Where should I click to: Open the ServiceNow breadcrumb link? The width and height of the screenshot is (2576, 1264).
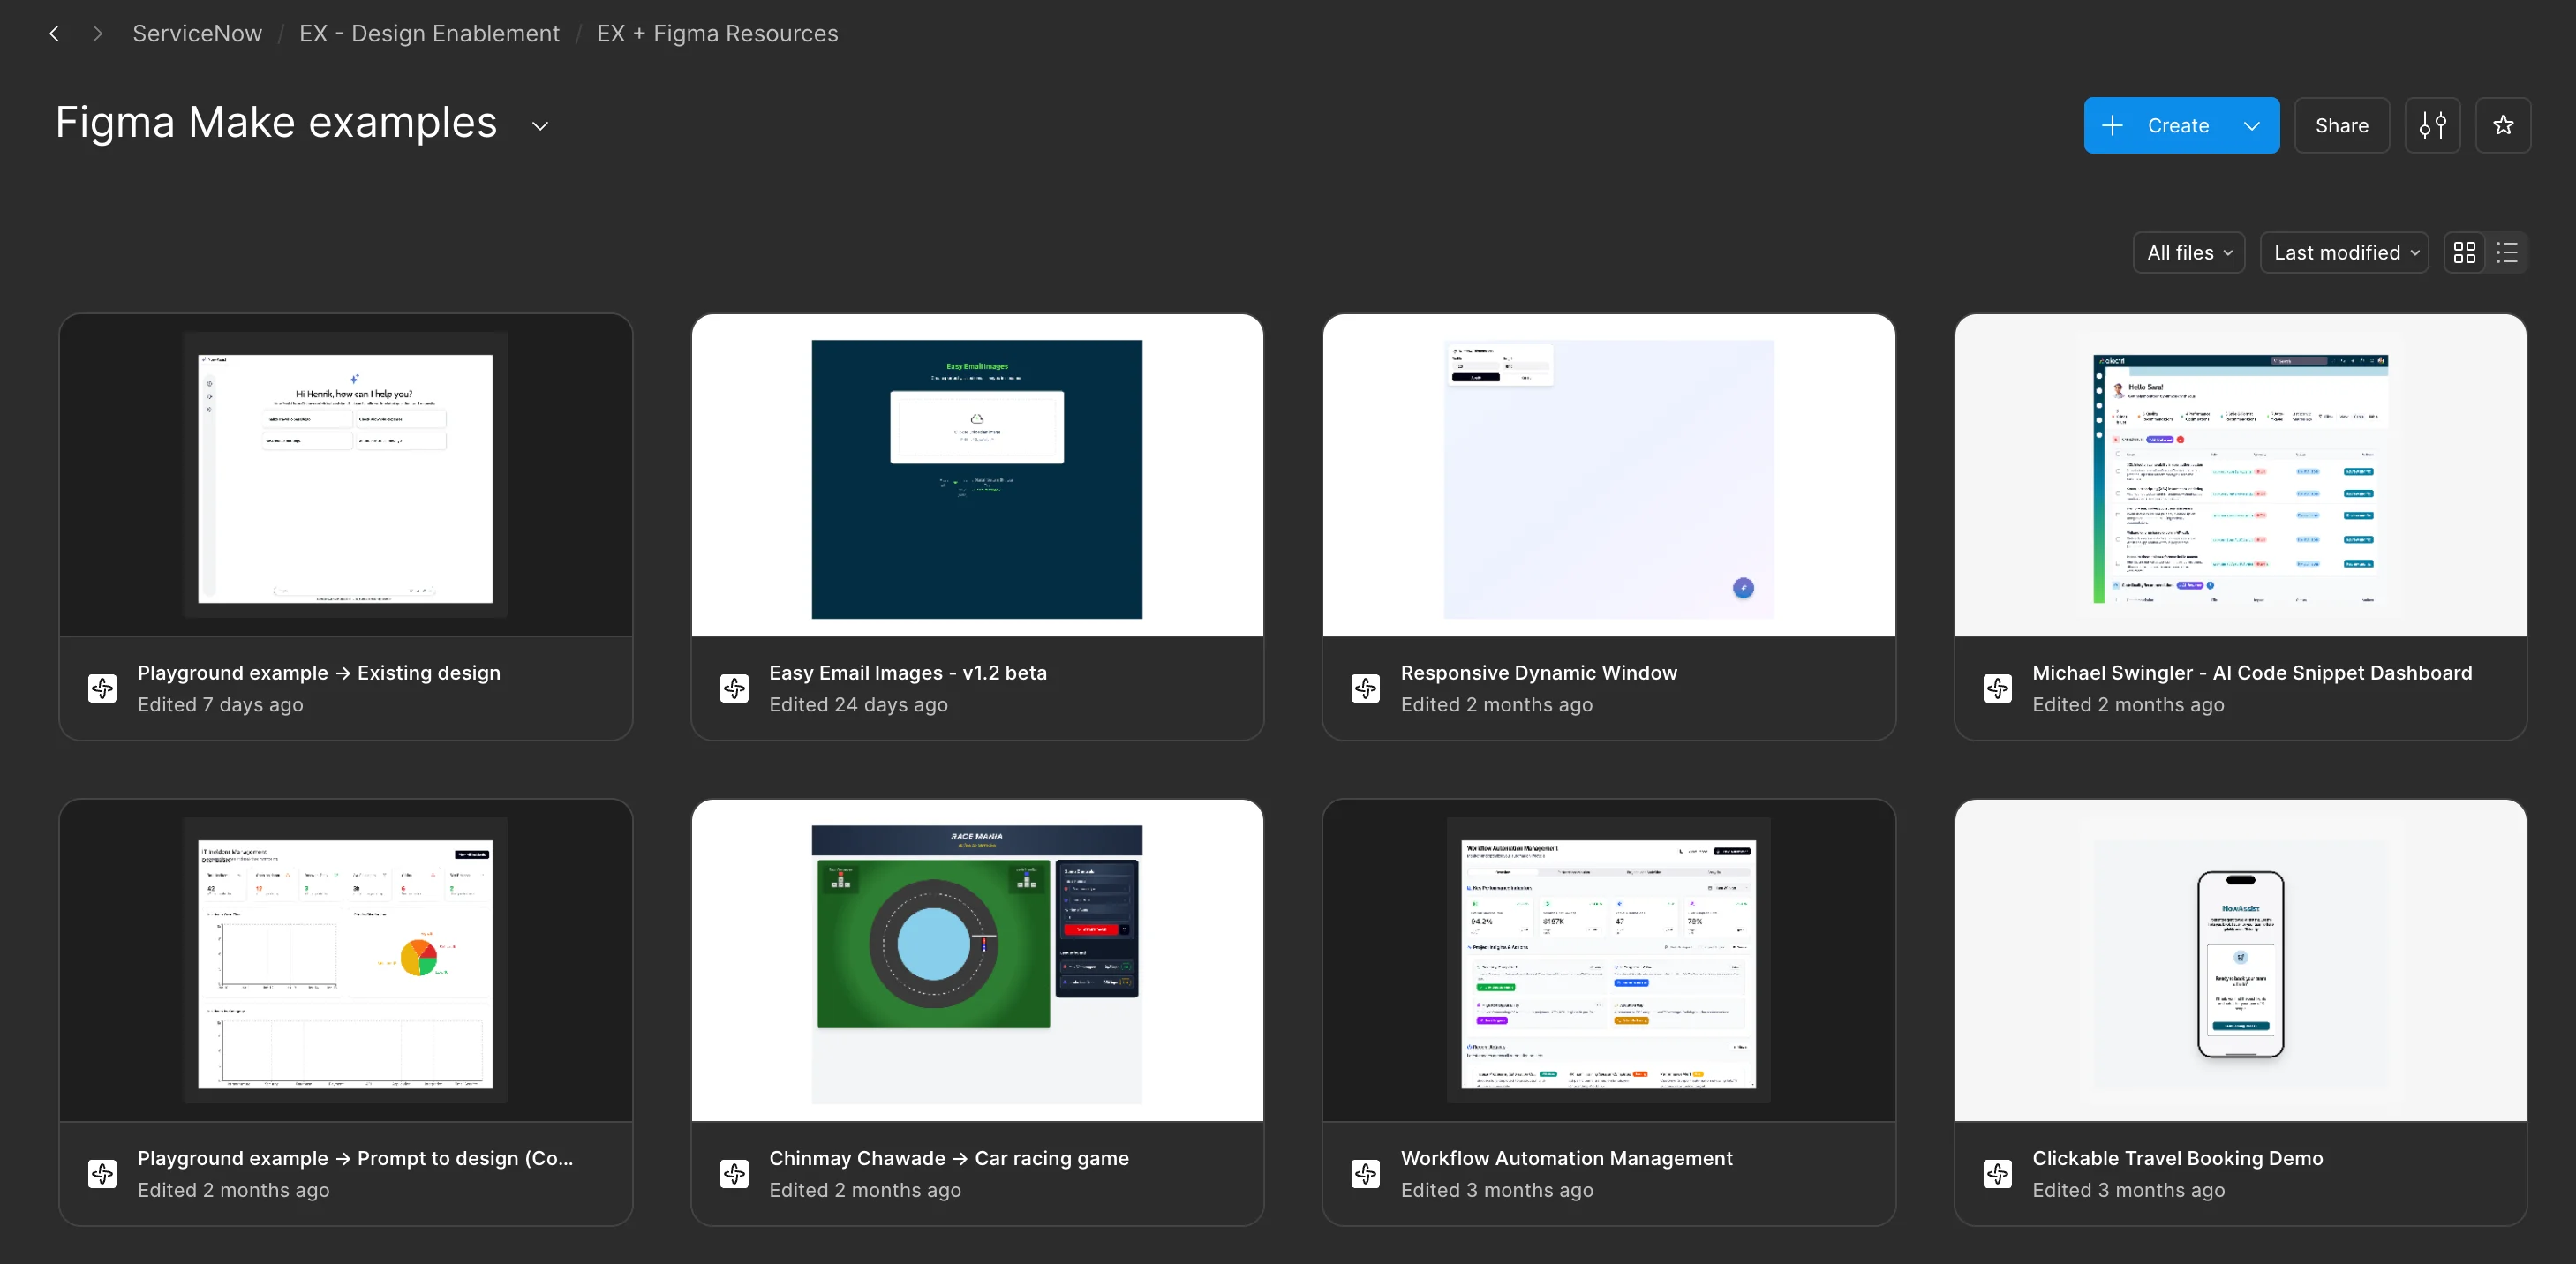[196, 33]
